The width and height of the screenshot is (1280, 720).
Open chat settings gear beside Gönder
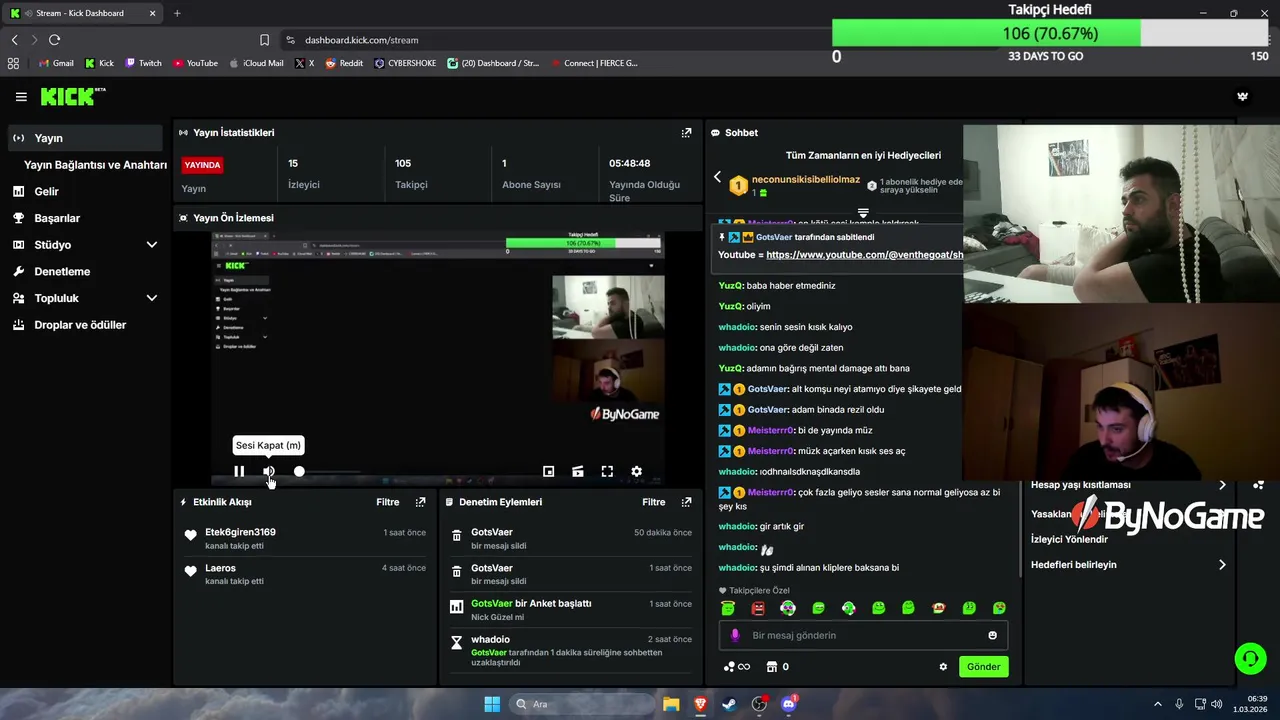(x=943, y=667)
